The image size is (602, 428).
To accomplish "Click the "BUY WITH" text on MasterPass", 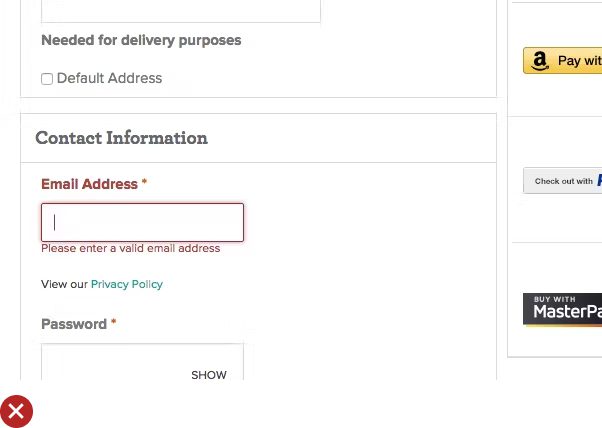I will pos(555,299).
